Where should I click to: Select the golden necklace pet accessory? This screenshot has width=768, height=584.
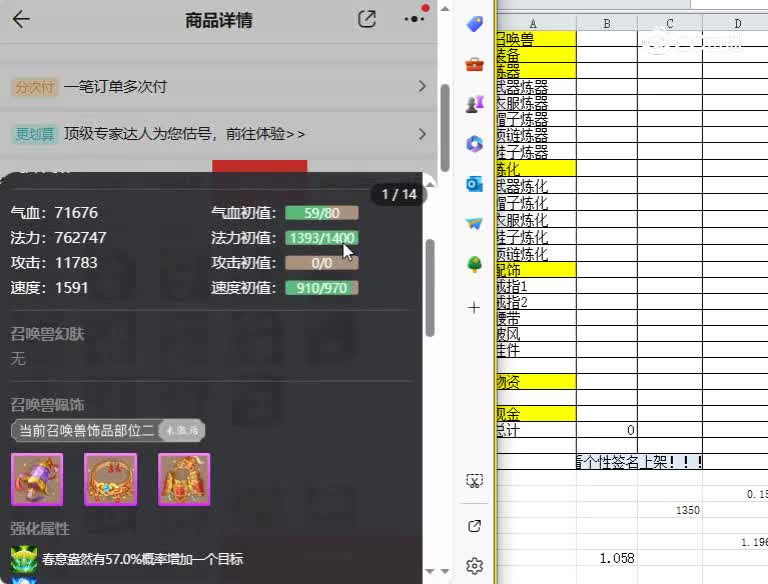[111, 479]
